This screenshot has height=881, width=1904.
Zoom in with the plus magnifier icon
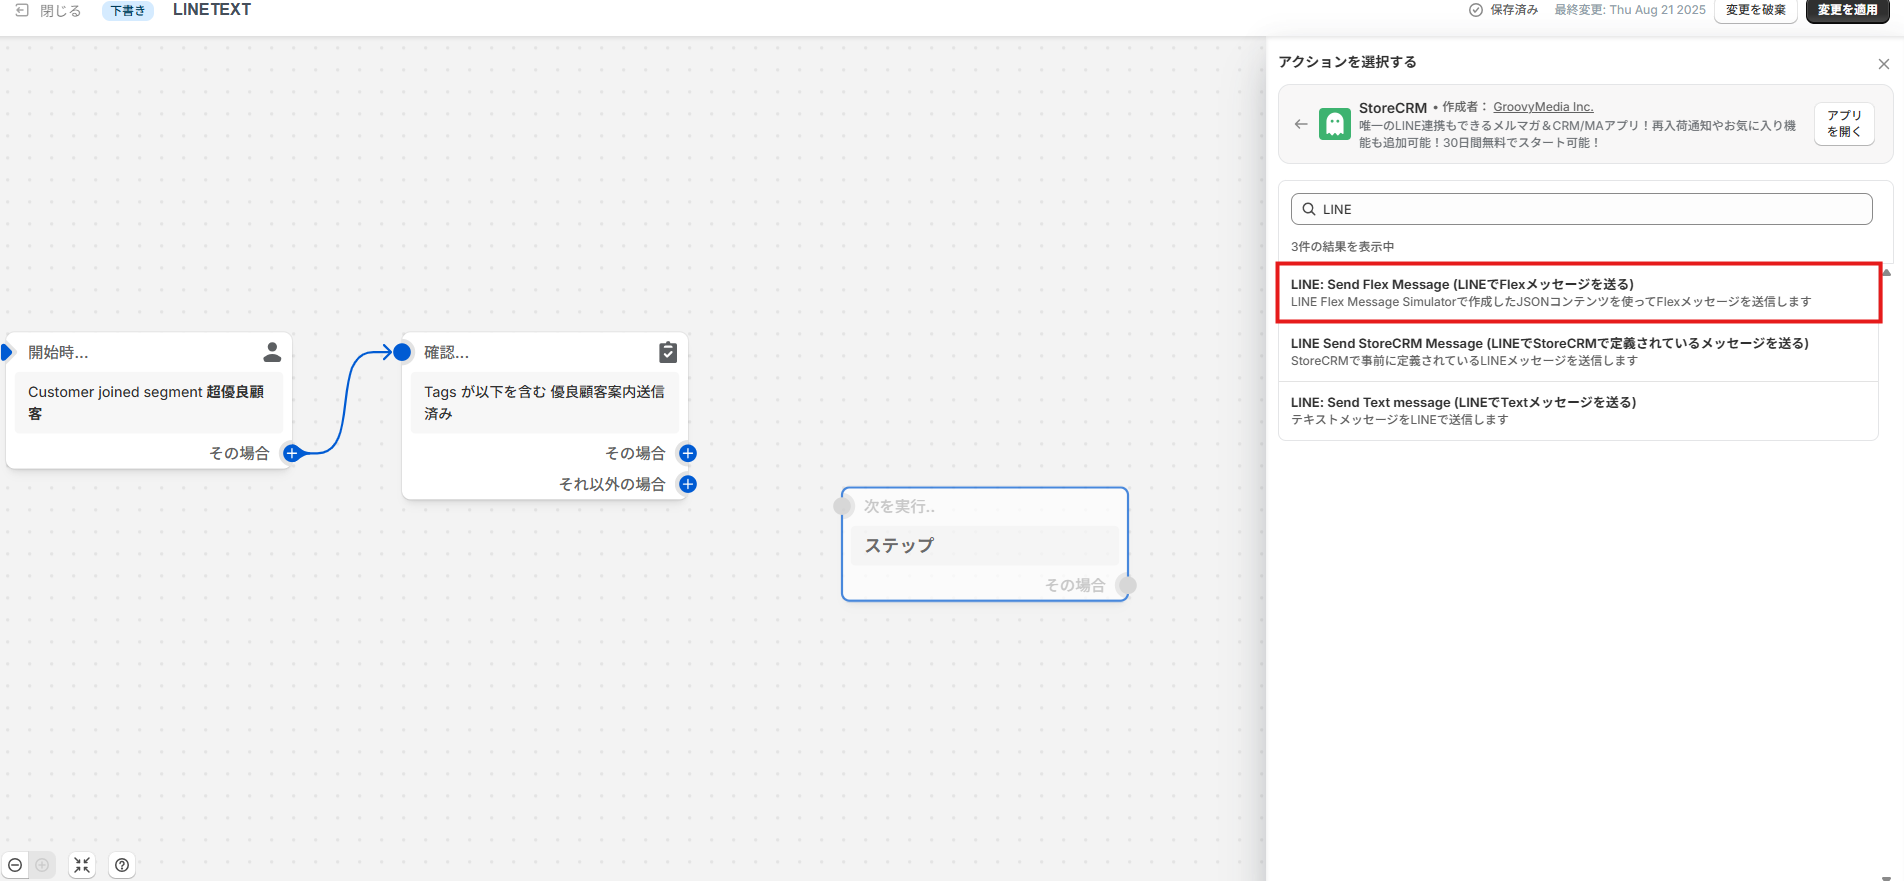tap(42, 865)
